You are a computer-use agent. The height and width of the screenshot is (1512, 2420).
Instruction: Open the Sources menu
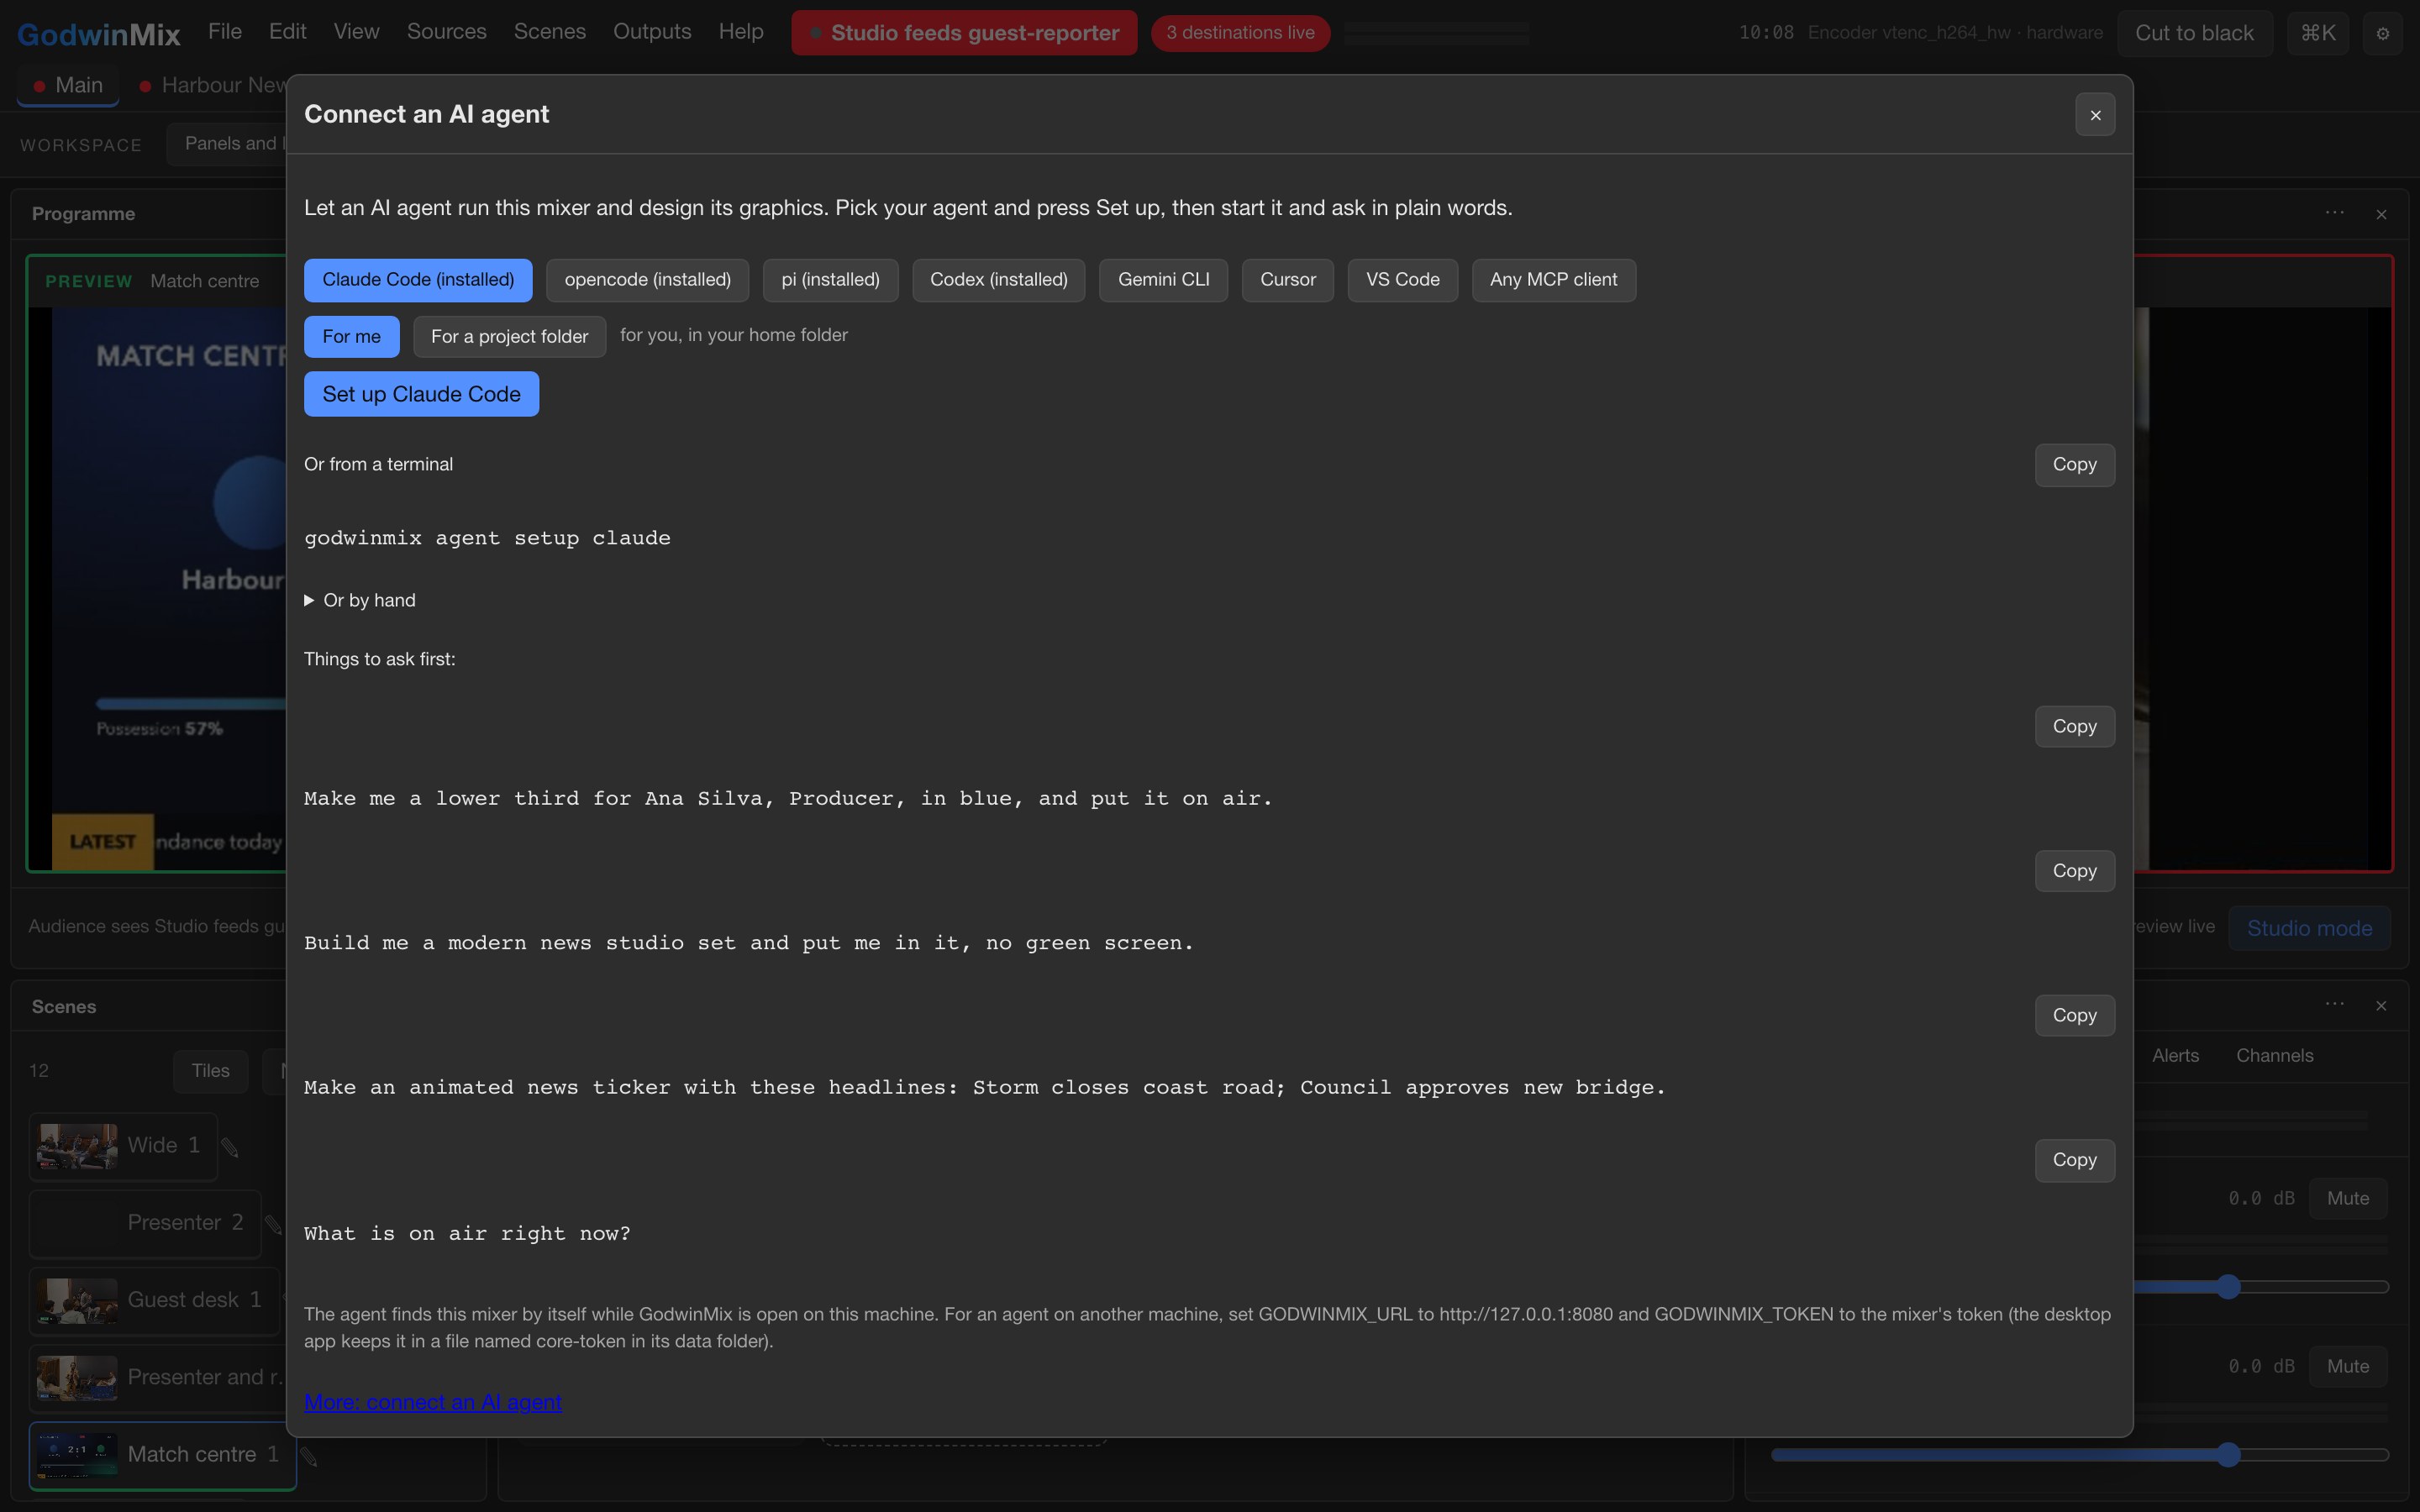click(446, 32)
